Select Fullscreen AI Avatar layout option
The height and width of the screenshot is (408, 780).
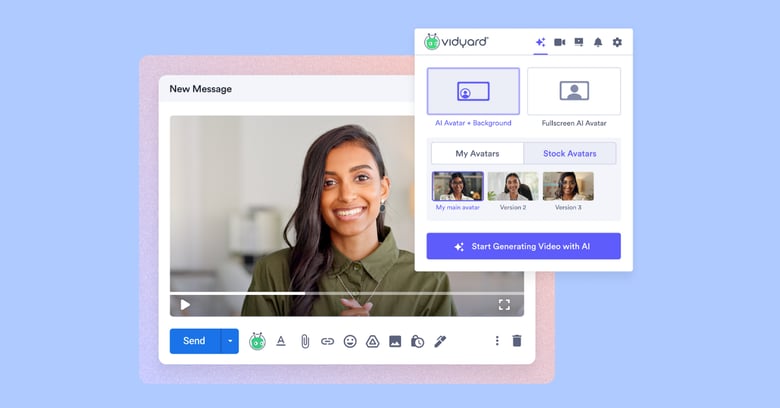pyautogui.click(x=574, y=91)
